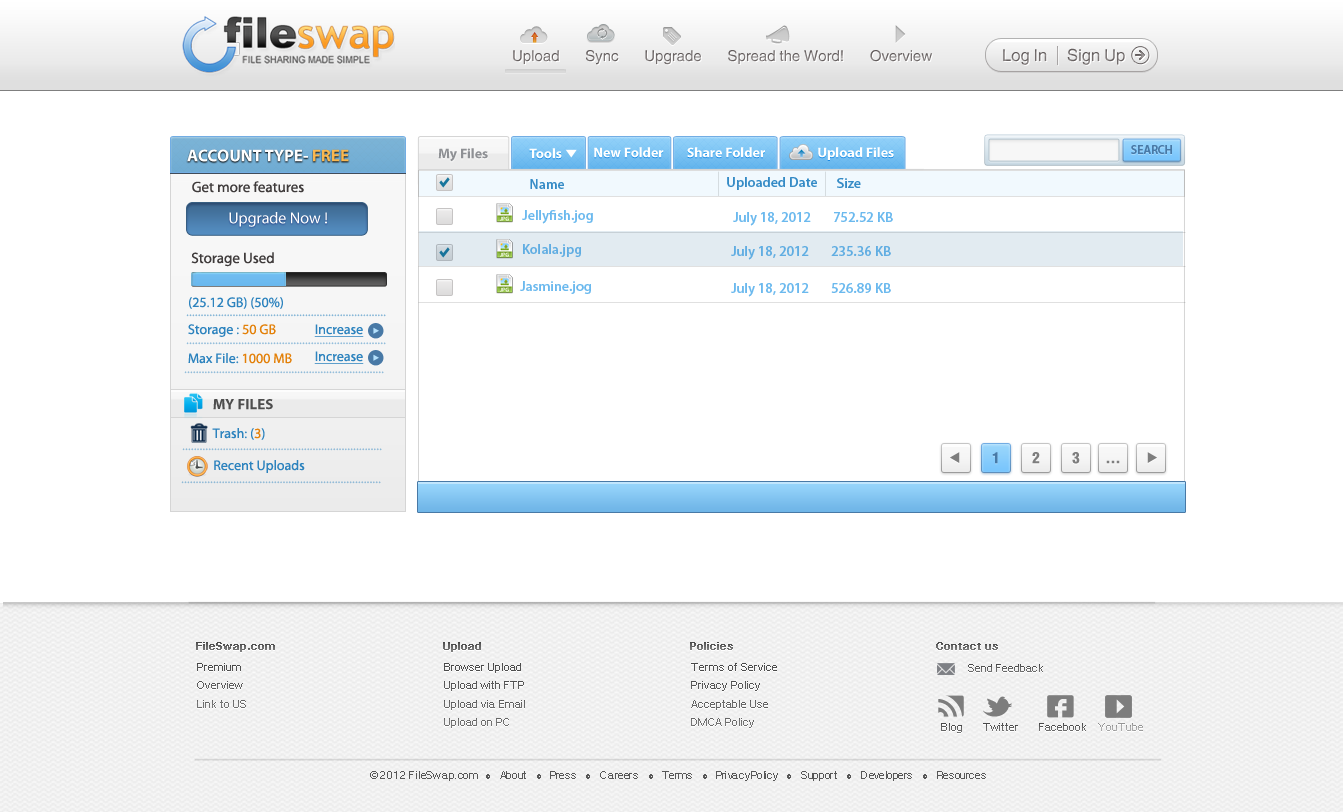Open the Trash bin icon in sidebar
The image size is (1343, 812).
tap(199, 433)
